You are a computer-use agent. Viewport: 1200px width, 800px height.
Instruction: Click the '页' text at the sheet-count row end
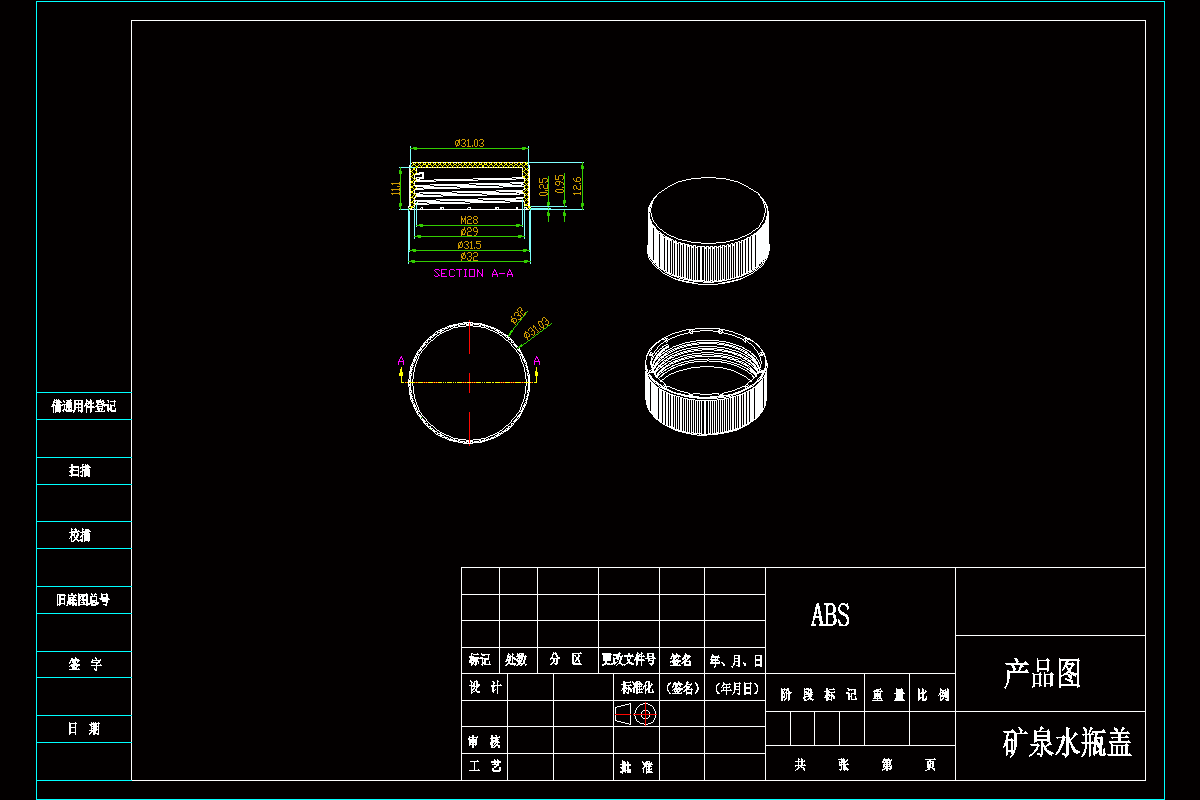click(x=931, y=765)
